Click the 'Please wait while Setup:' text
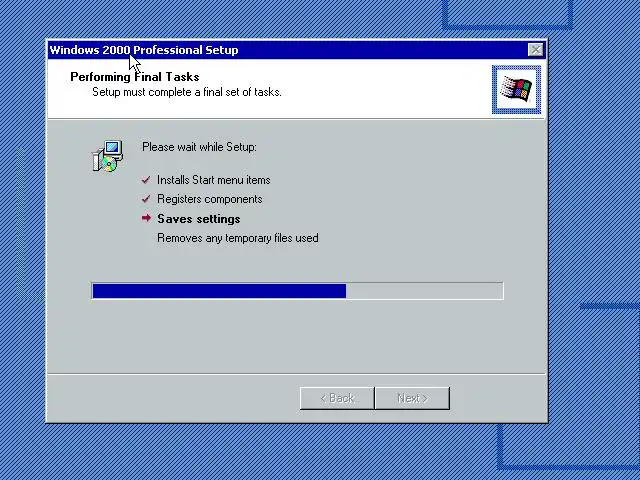The image size is (640, 480). click(199, 147)
